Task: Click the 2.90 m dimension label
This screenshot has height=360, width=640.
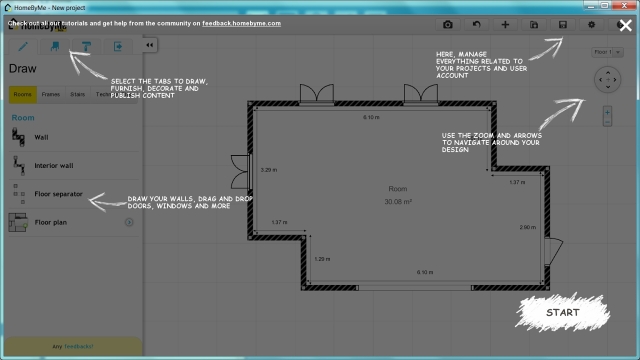Action: (x=528, y=227)
